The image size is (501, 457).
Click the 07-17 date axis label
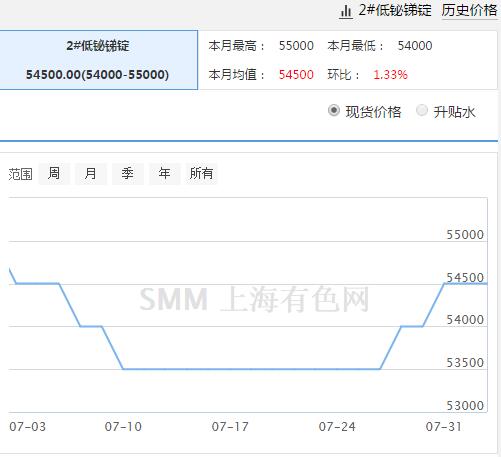coord(230,427)
